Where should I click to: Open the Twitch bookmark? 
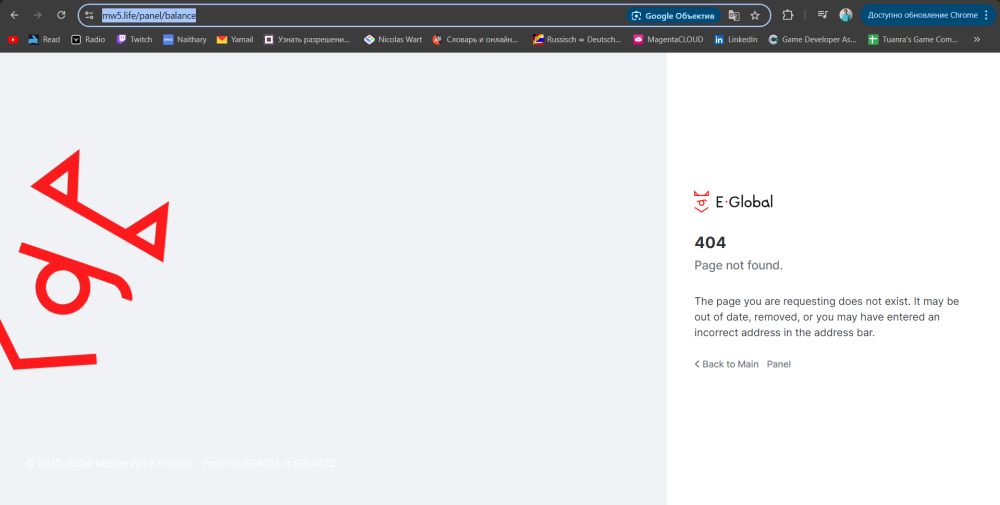pos(135,39)
